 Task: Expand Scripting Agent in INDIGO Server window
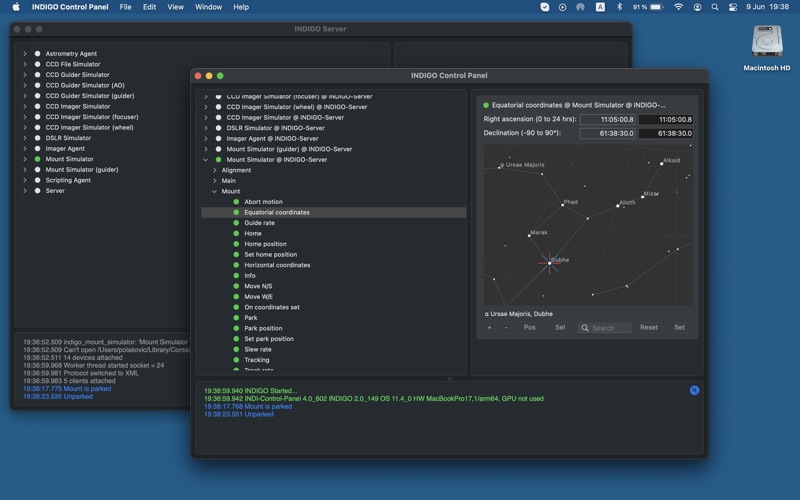pyautogui.click(x=24, y=180)
